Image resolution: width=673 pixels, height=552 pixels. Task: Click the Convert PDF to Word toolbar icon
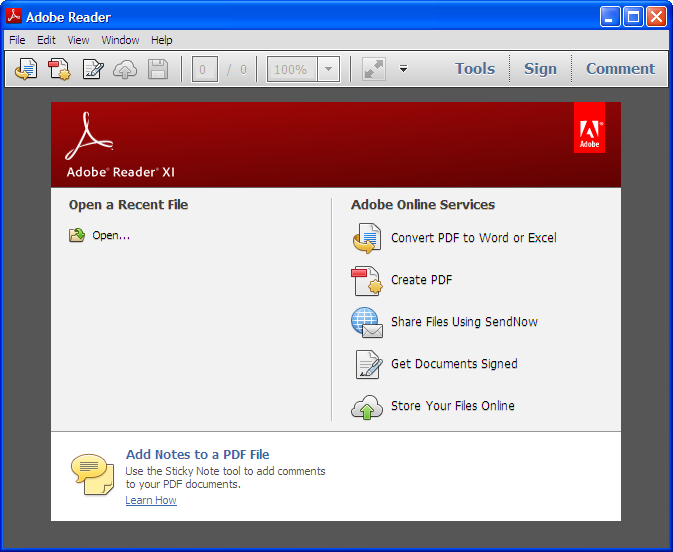click(x=26, y=69)
